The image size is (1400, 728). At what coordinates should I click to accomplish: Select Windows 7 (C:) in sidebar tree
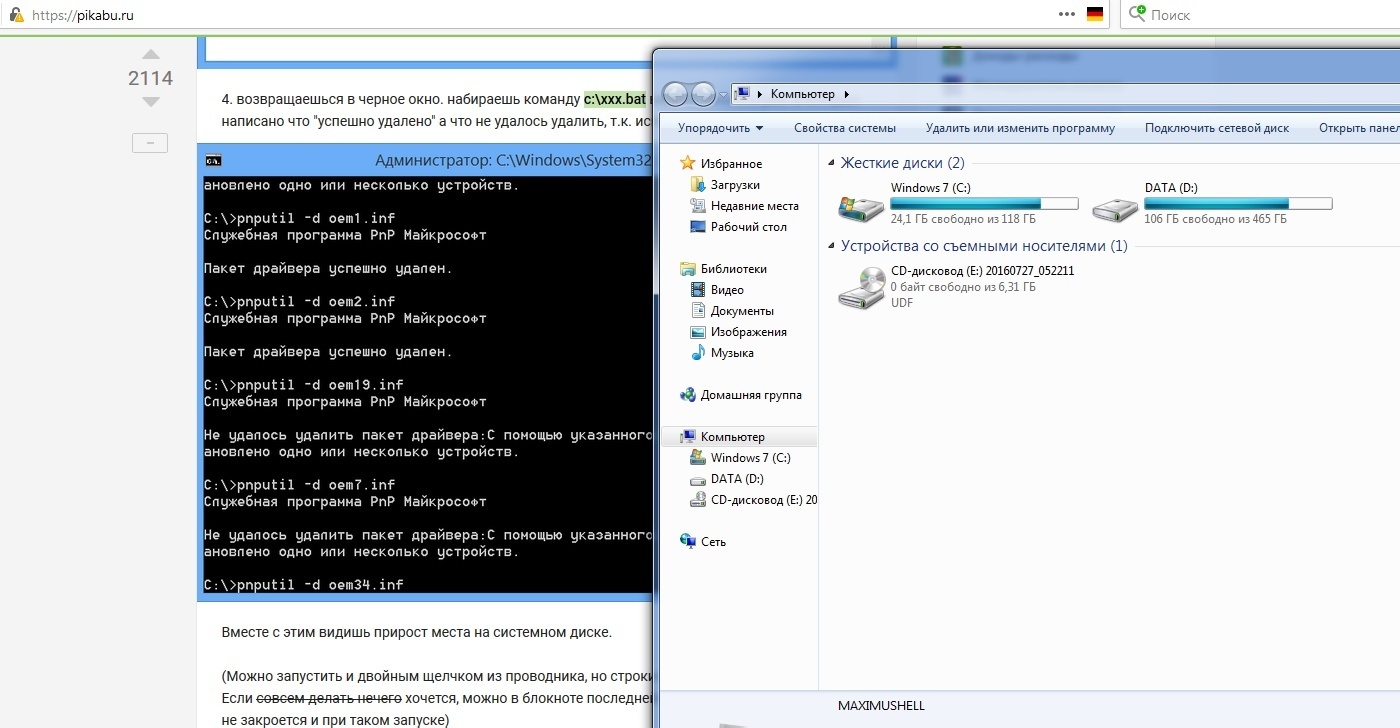[750, 458]
